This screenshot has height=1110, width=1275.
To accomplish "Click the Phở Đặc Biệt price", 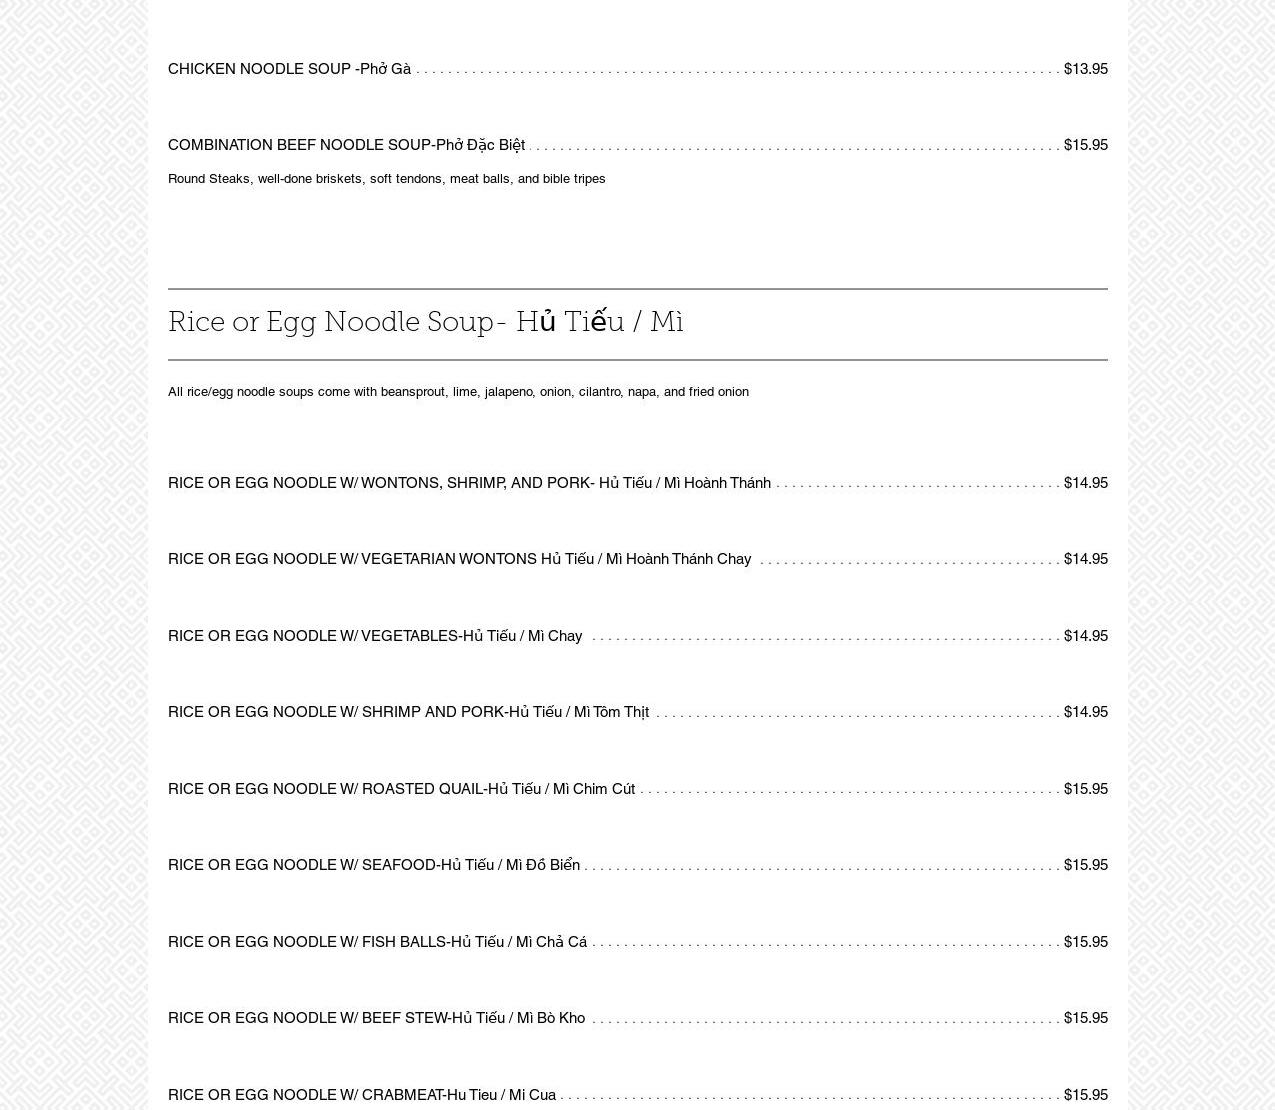I will (x=1085, y=145).
